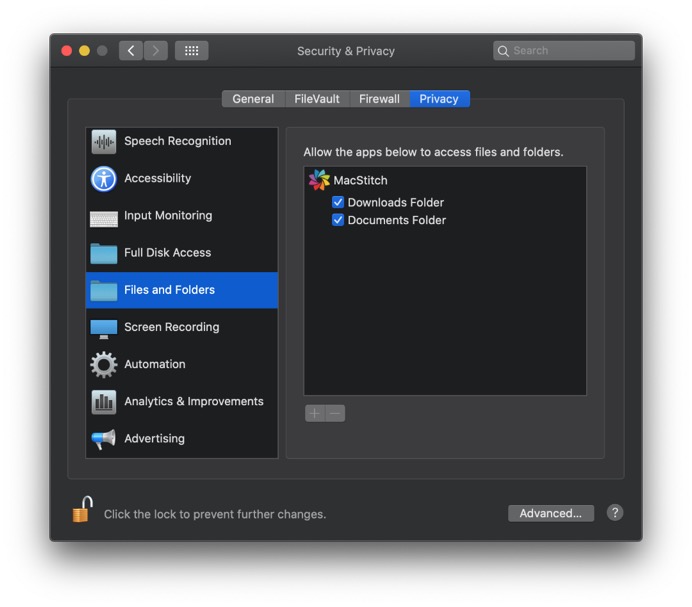Go back with the left chevron
This screenshot has height=607, width=692.
(131, 51)
